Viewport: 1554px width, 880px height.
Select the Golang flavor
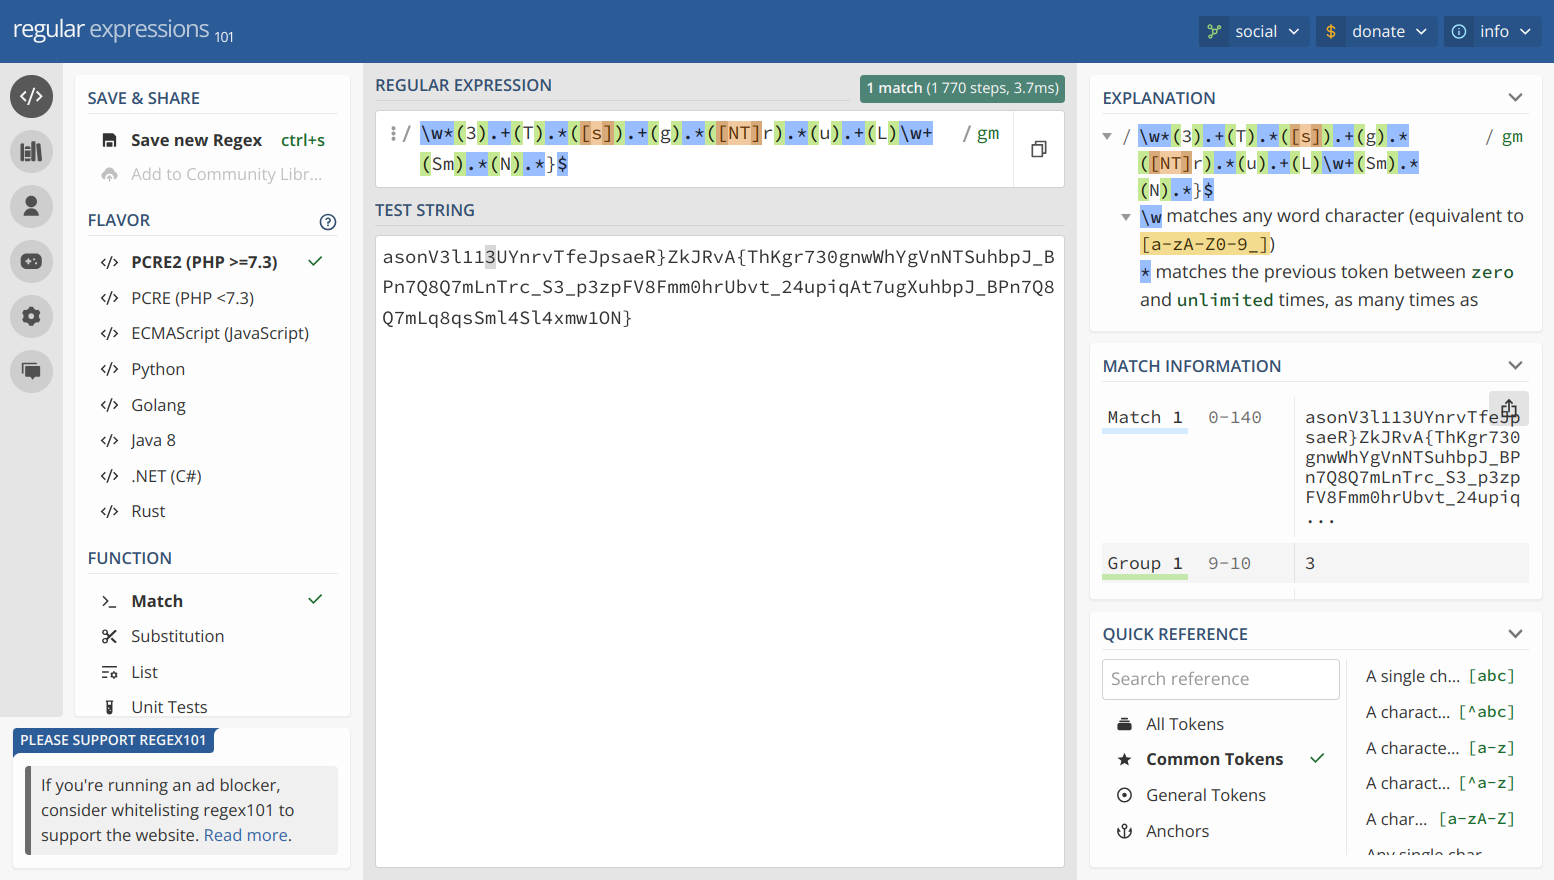158,405
